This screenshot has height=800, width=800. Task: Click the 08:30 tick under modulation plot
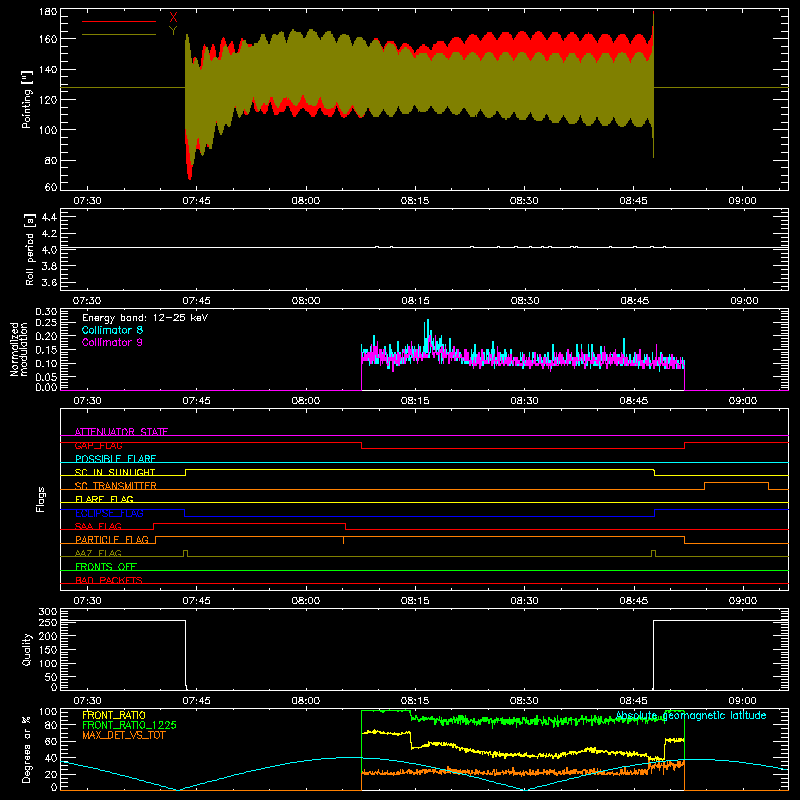click(x=524, y=401)
